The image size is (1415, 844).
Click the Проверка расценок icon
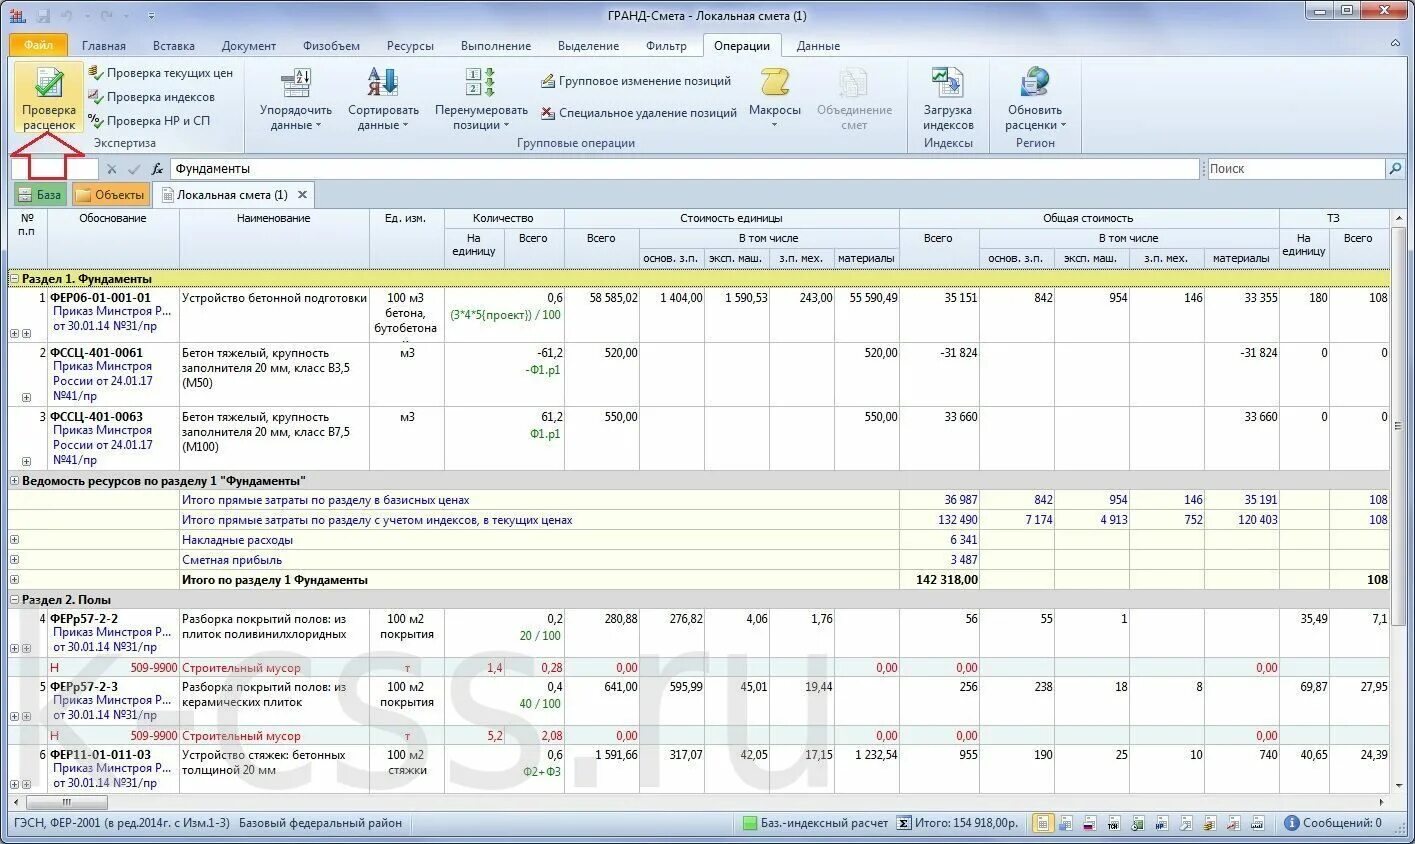pos(48,83)
